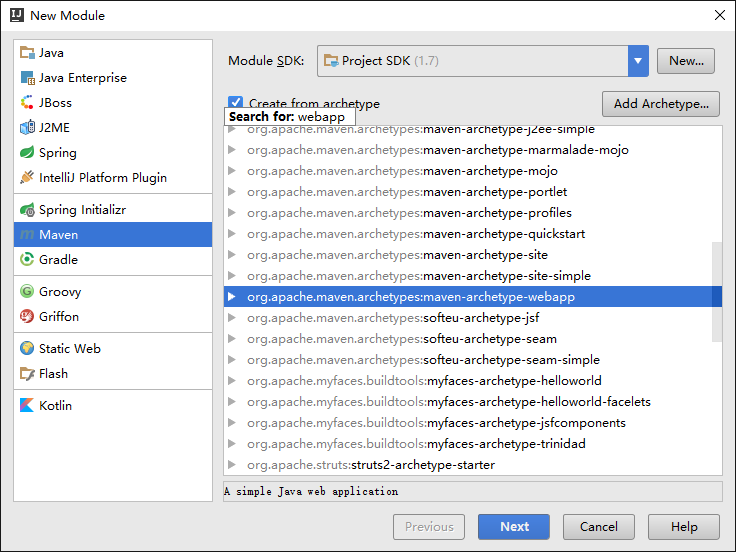Click the archetype list vertical scrollbar
This screenshot has width=736, height=552.
click(716, 290)
